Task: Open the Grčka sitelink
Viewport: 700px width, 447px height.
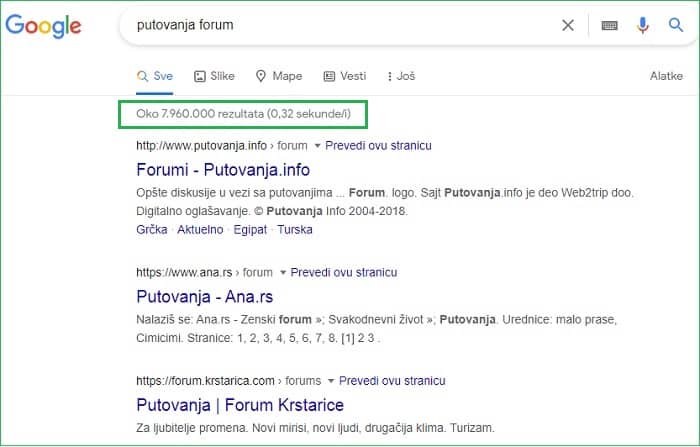Action: [152, 230]
